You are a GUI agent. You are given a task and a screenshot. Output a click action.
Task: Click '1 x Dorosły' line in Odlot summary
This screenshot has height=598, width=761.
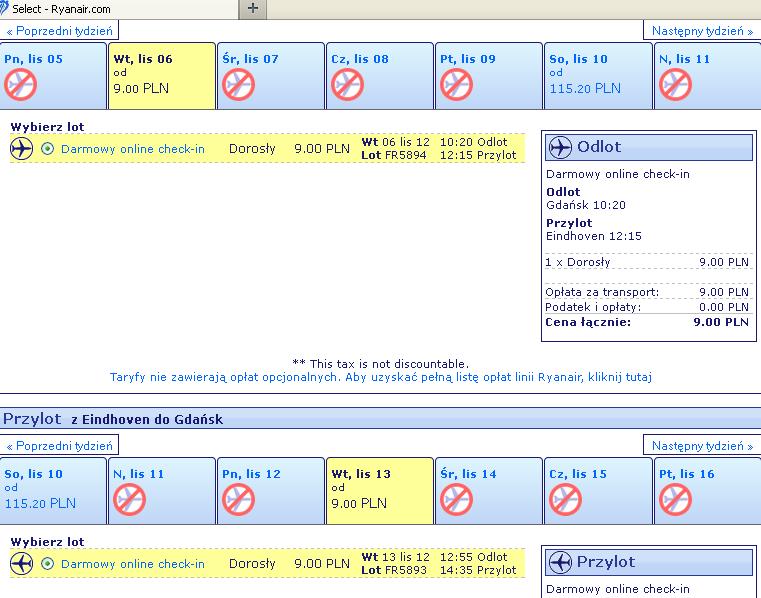coord(647,262)
